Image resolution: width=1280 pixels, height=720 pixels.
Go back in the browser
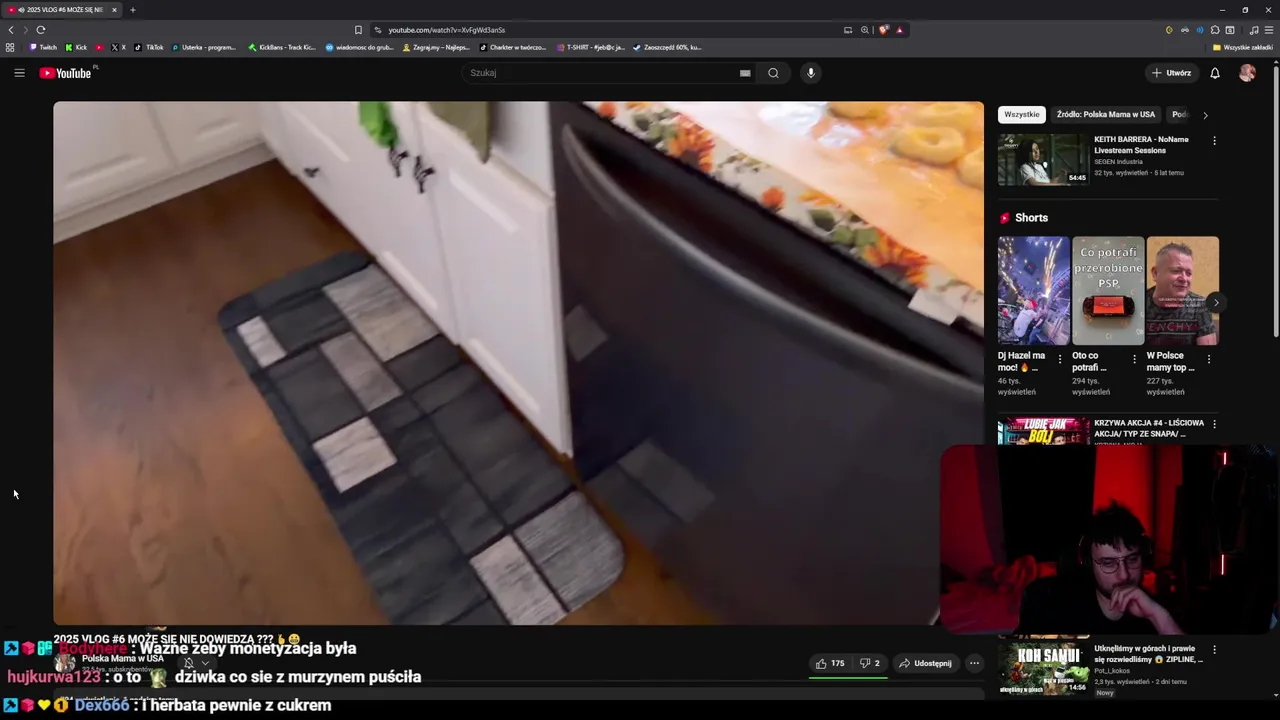tap(11, 30)
